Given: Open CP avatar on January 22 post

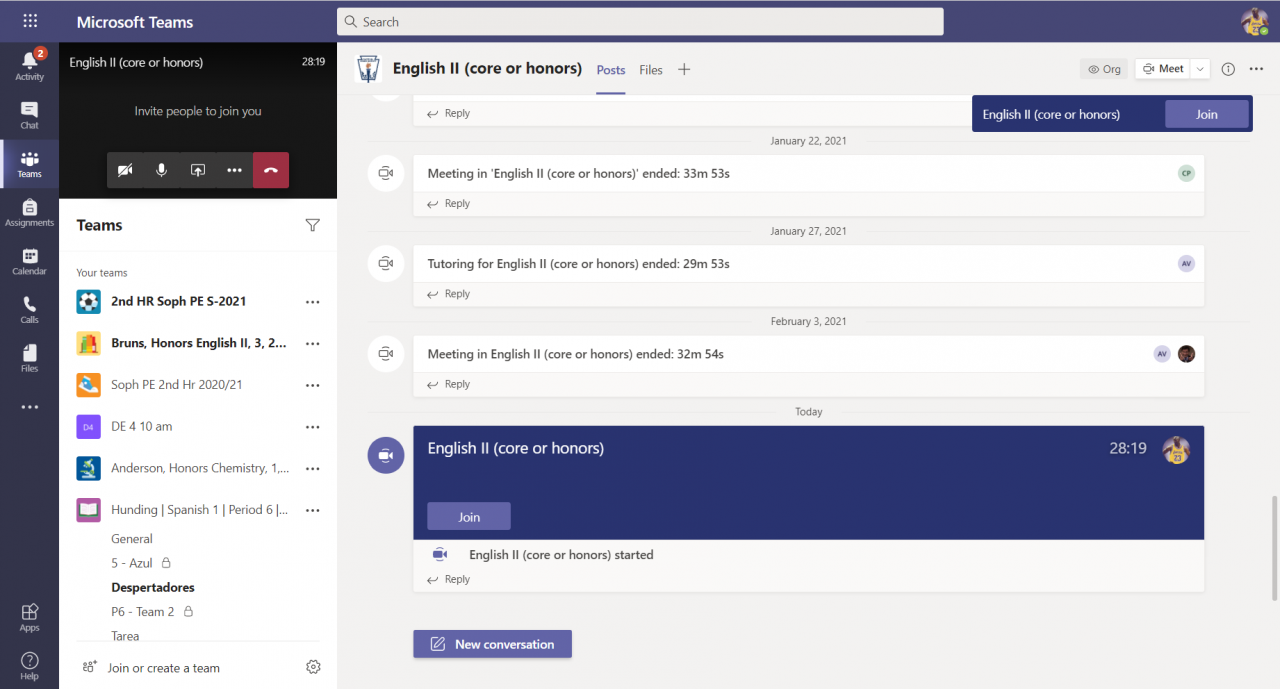Looking at the screenshot, I should 1186,173.
